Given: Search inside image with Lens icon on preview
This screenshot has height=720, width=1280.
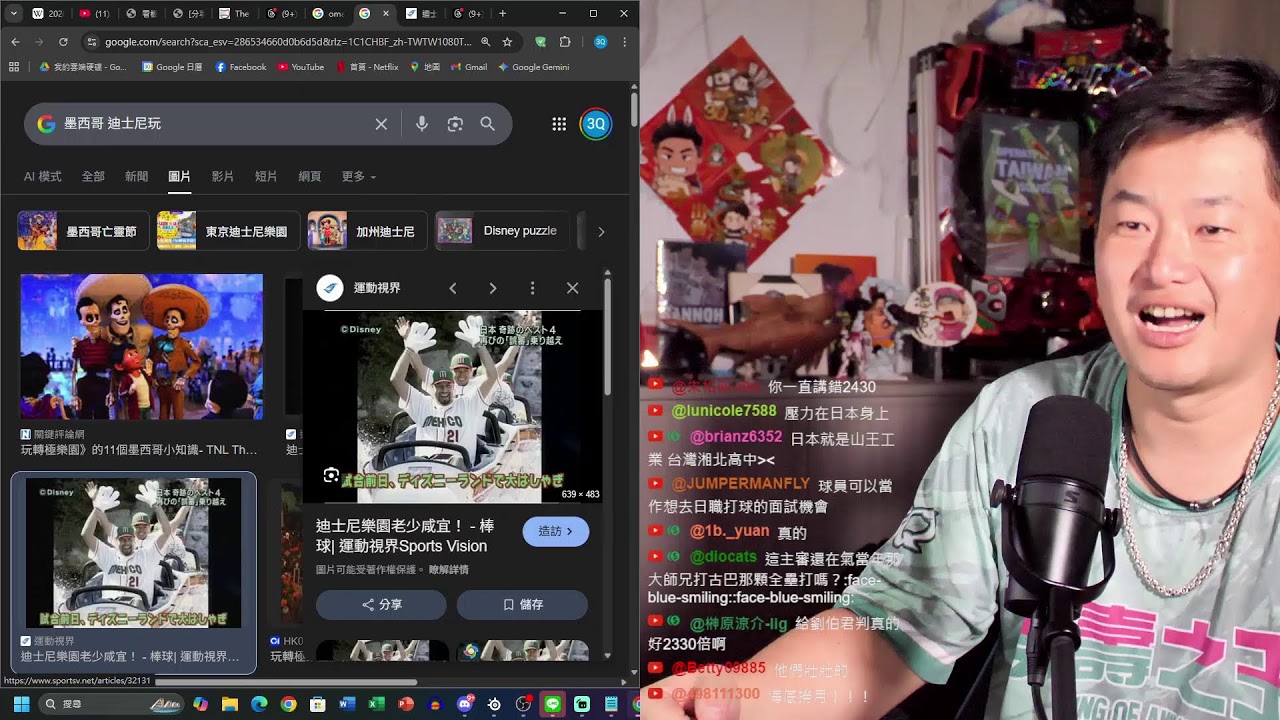Looking at the screenshot, I should [x=331, y=475].
